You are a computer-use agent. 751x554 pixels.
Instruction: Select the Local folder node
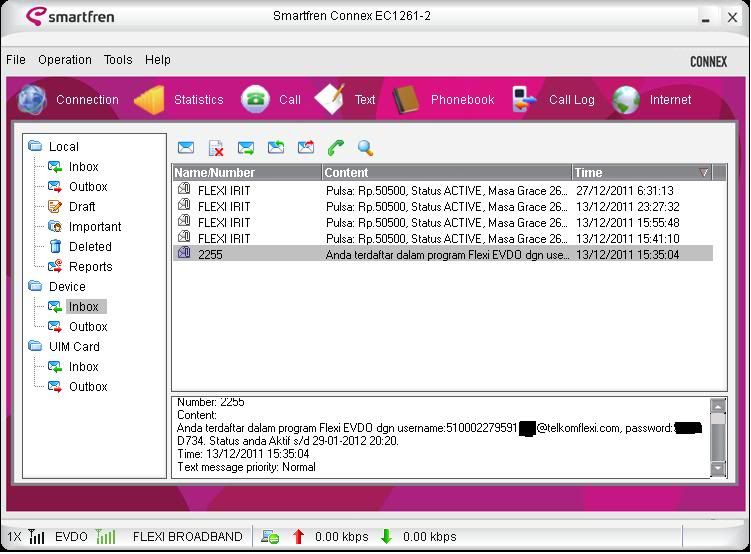tap(64, 147)
